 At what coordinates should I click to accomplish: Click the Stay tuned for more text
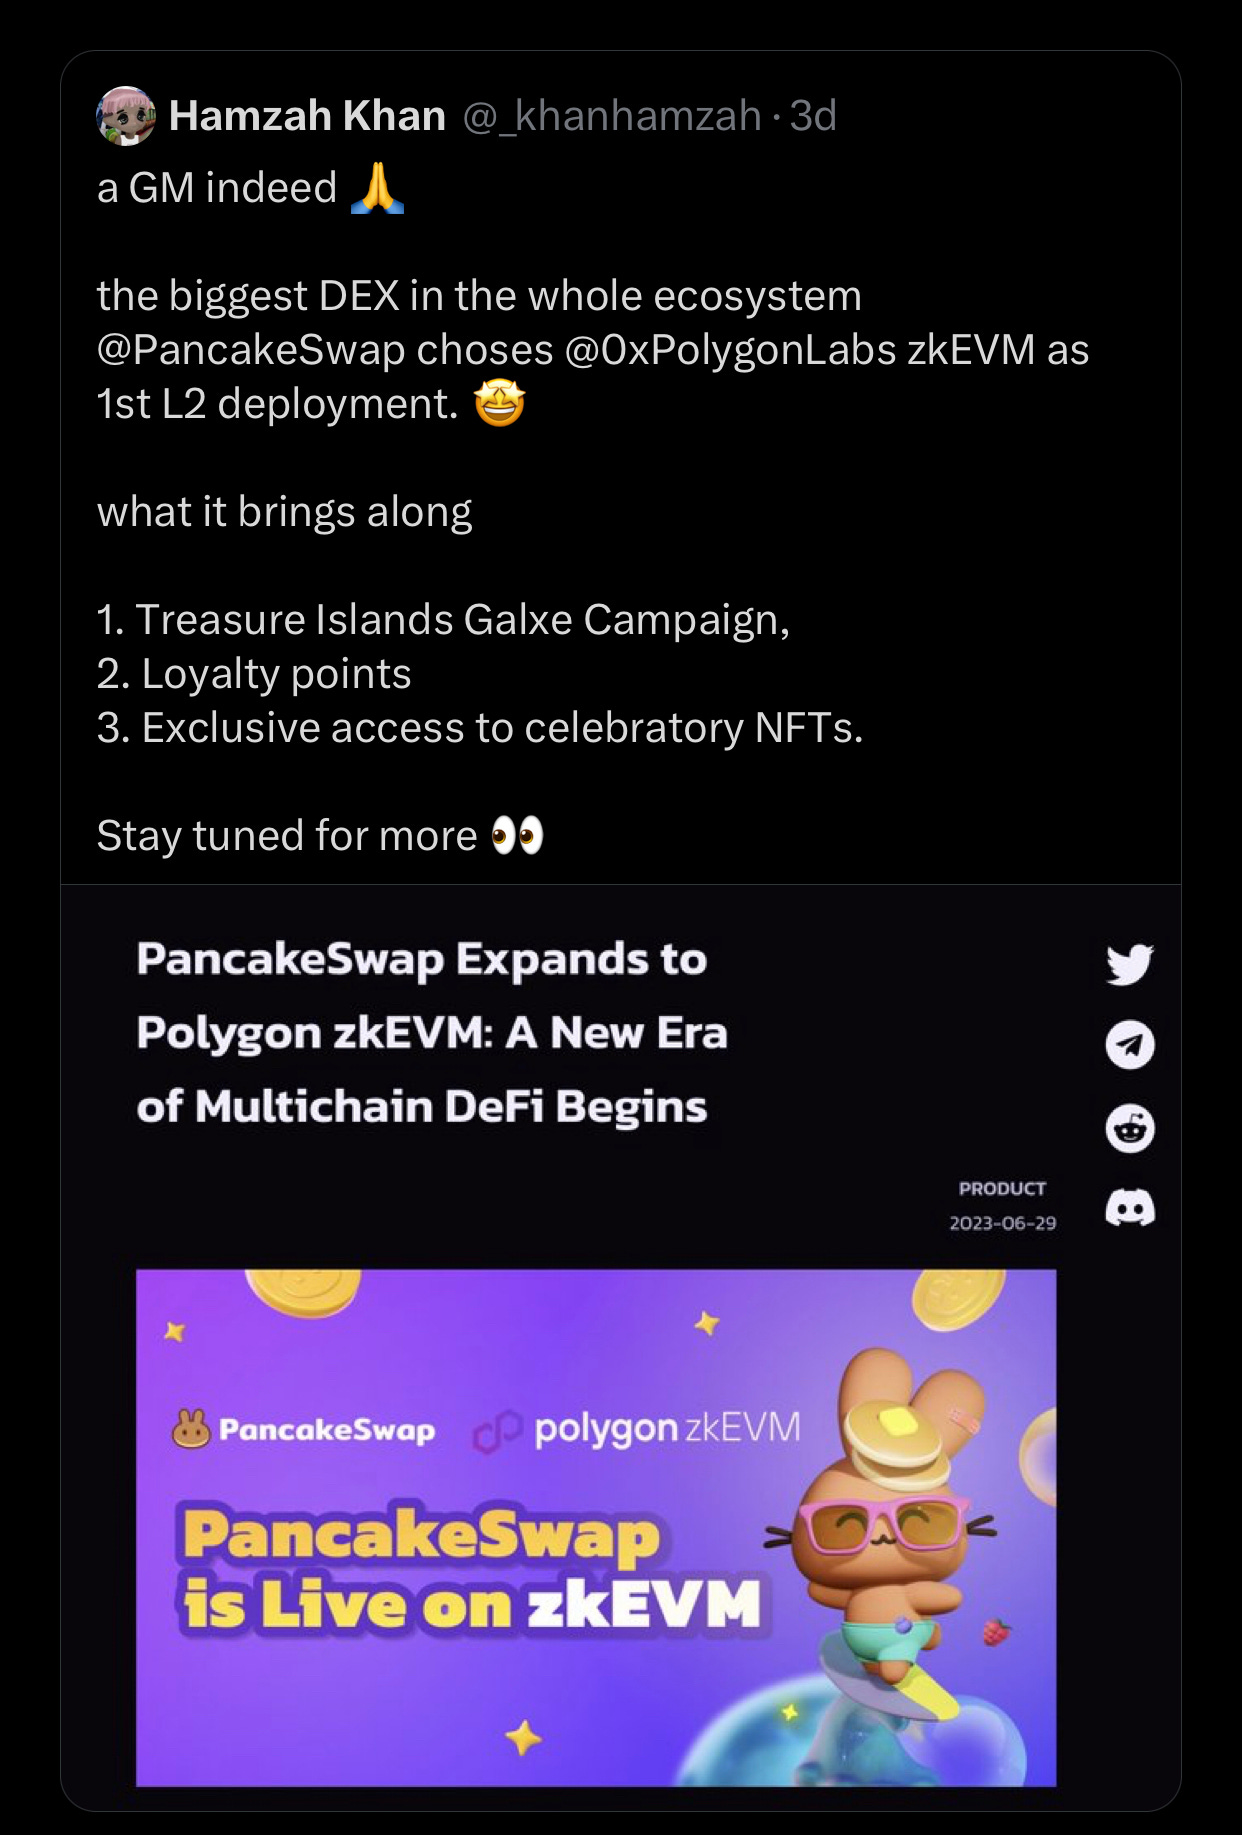287,836
